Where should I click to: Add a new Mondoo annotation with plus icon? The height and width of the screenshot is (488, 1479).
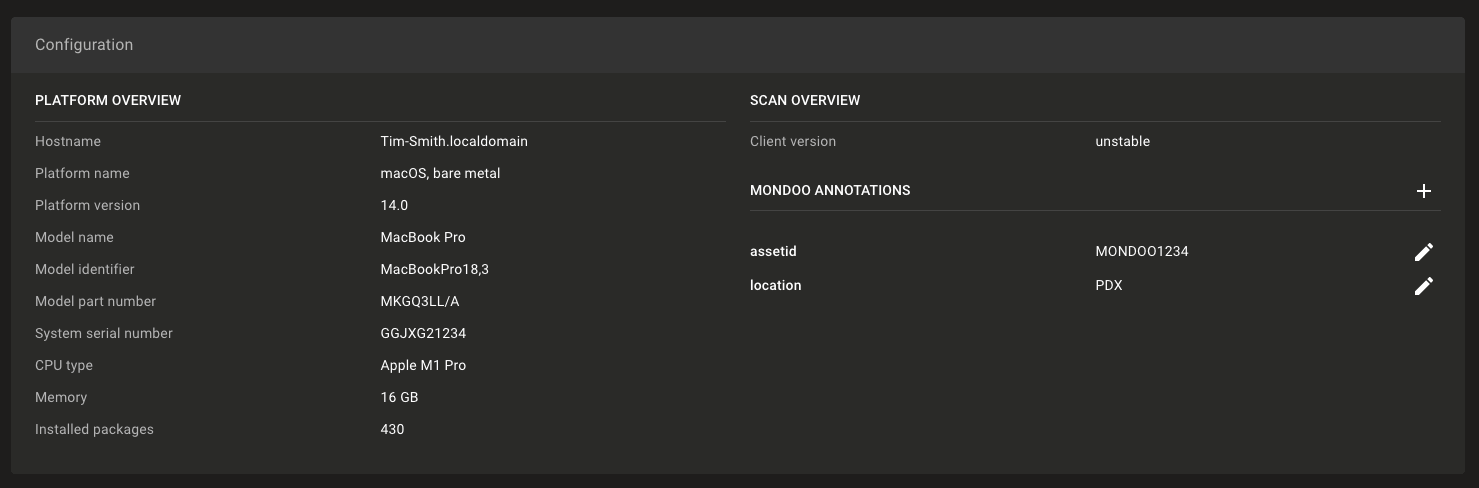pos(1424,191)
